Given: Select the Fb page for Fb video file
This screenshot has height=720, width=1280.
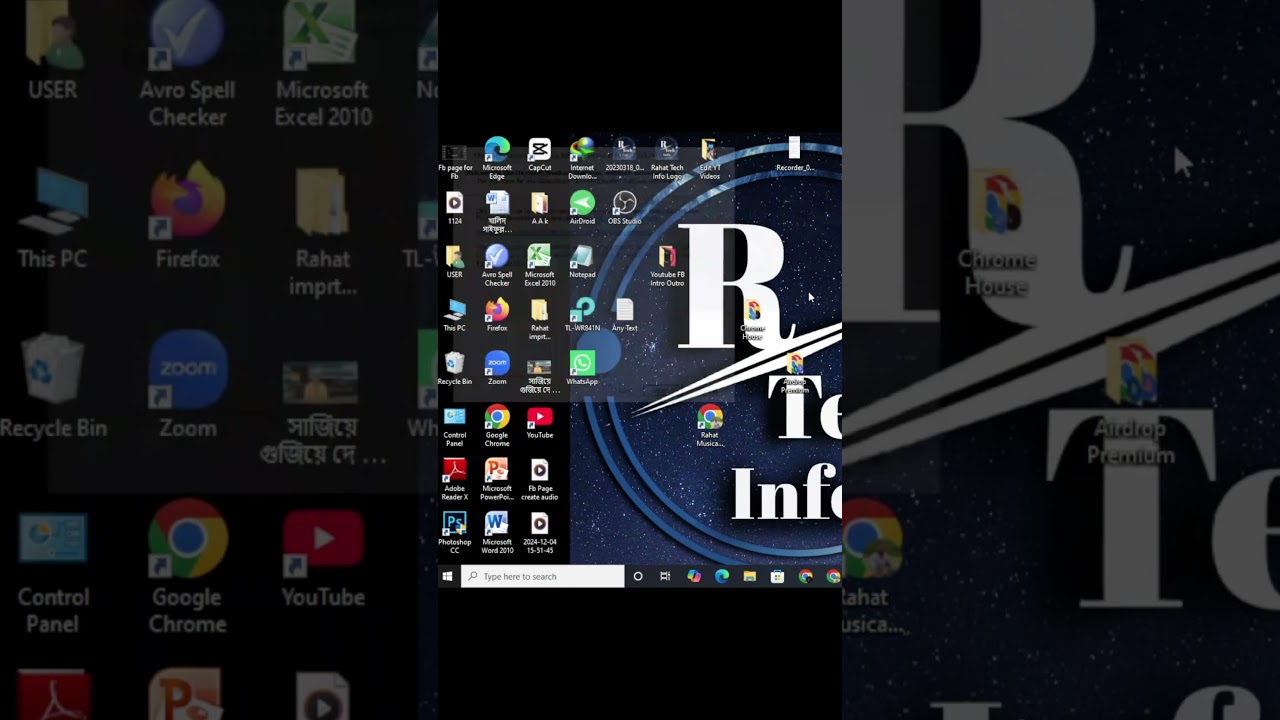Looking at the screenshot, I should point(455,158).
